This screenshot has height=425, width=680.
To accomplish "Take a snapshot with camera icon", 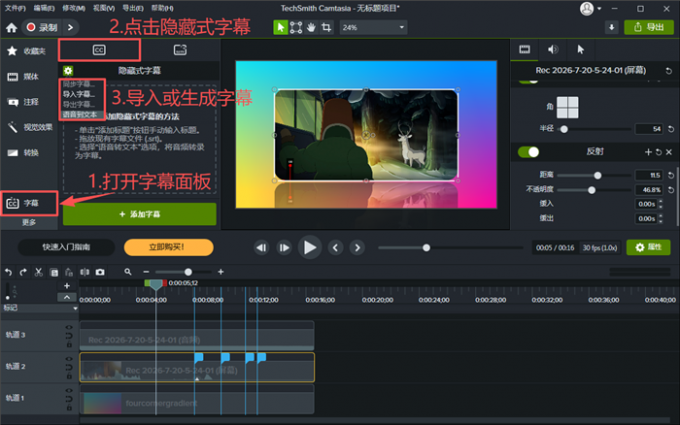I will coord(100,272).
